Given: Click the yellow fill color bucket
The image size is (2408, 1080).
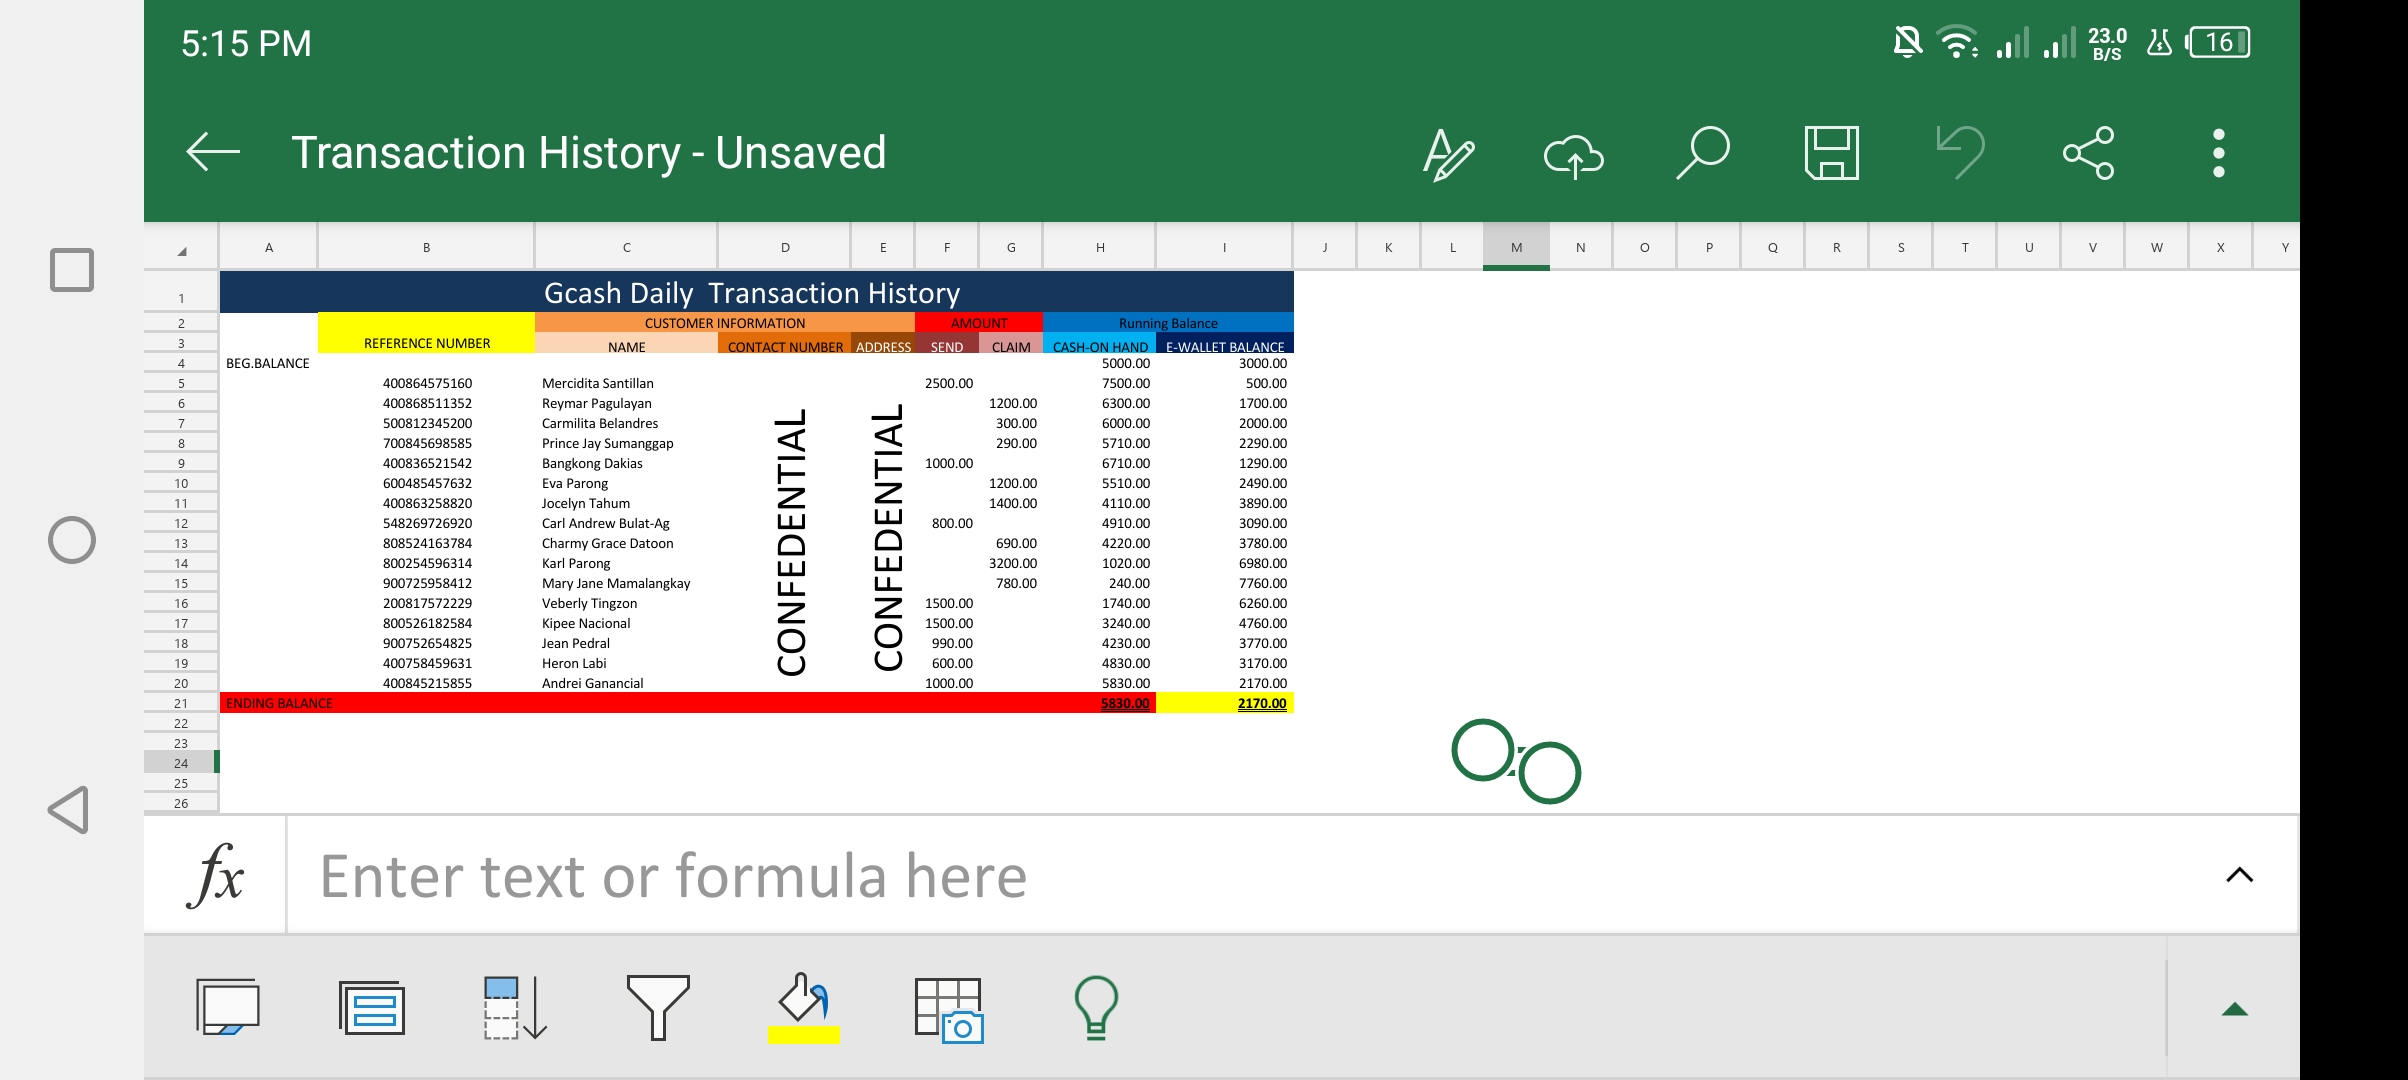Looking at the screenshot, I should pyautogui.click(x=803, y=1007).
